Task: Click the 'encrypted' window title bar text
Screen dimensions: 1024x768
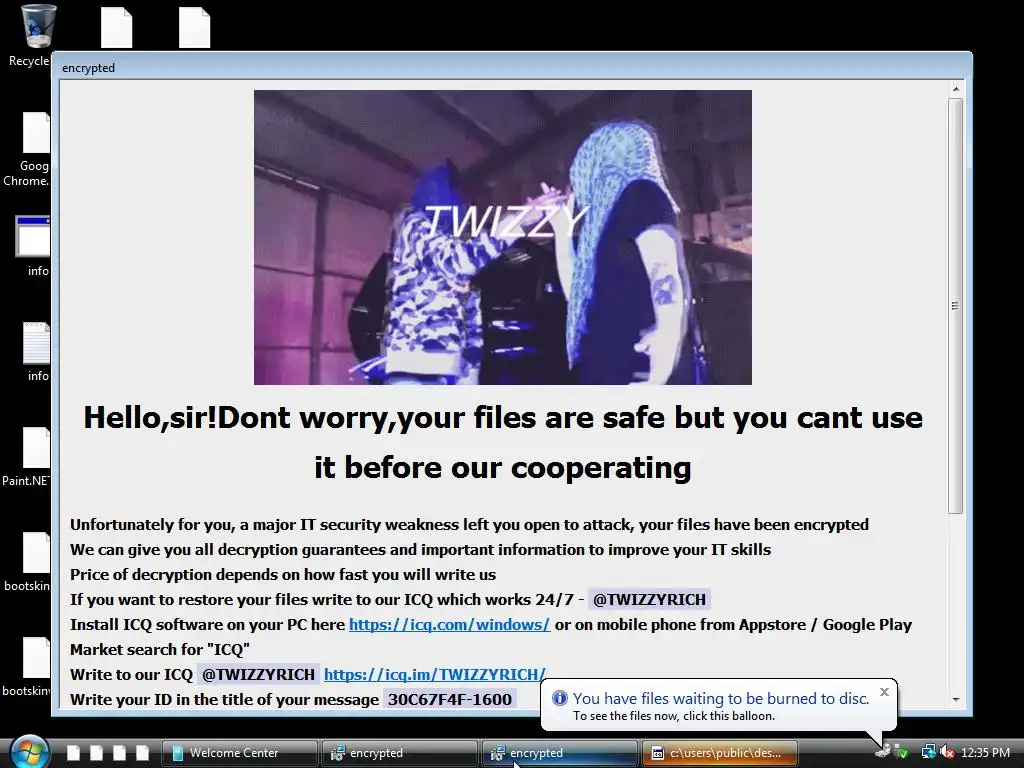Action: coord(88,68)
